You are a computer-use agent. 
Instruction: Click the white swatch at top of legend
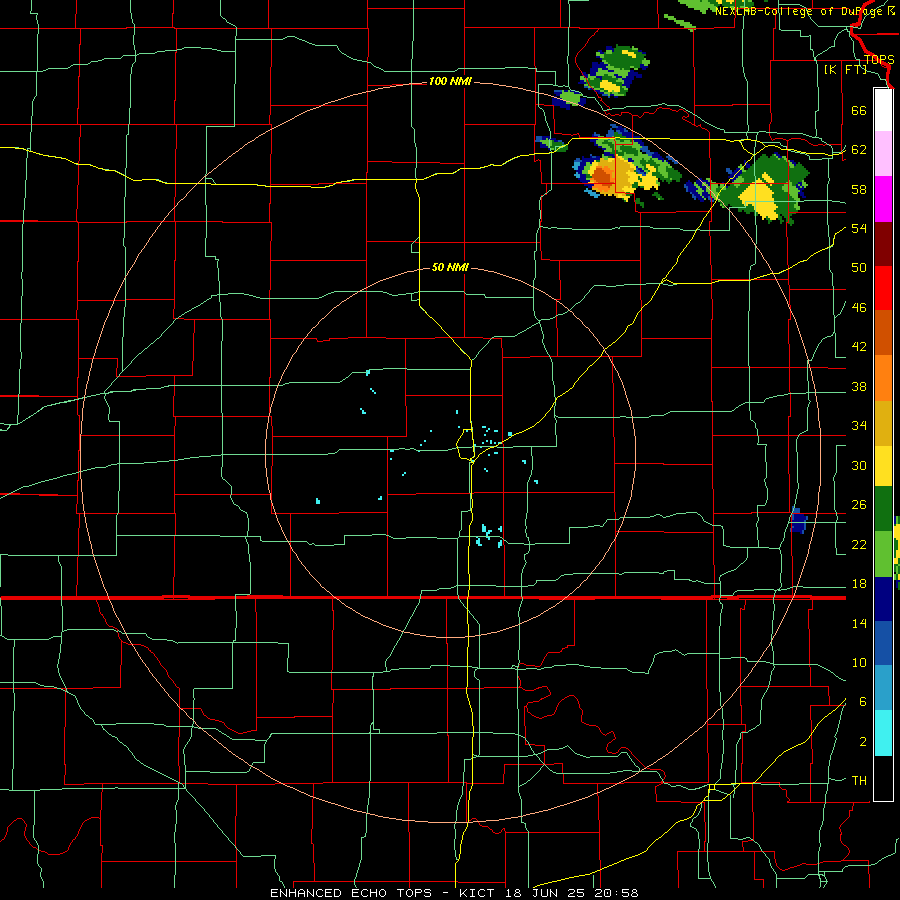(883, 110)
